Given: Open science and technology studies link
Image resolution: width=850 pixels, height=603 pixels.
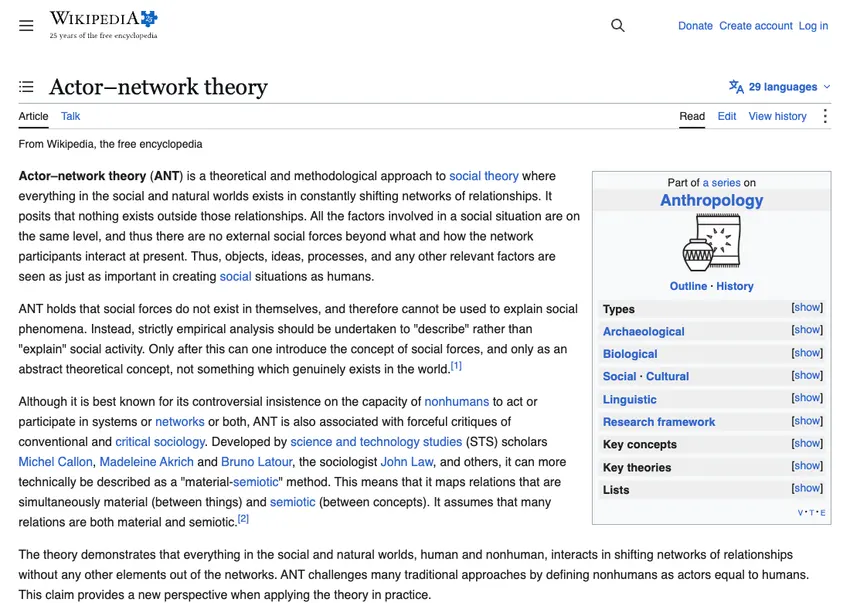Looking at the screenshot, I should click(x=376, y=442).
